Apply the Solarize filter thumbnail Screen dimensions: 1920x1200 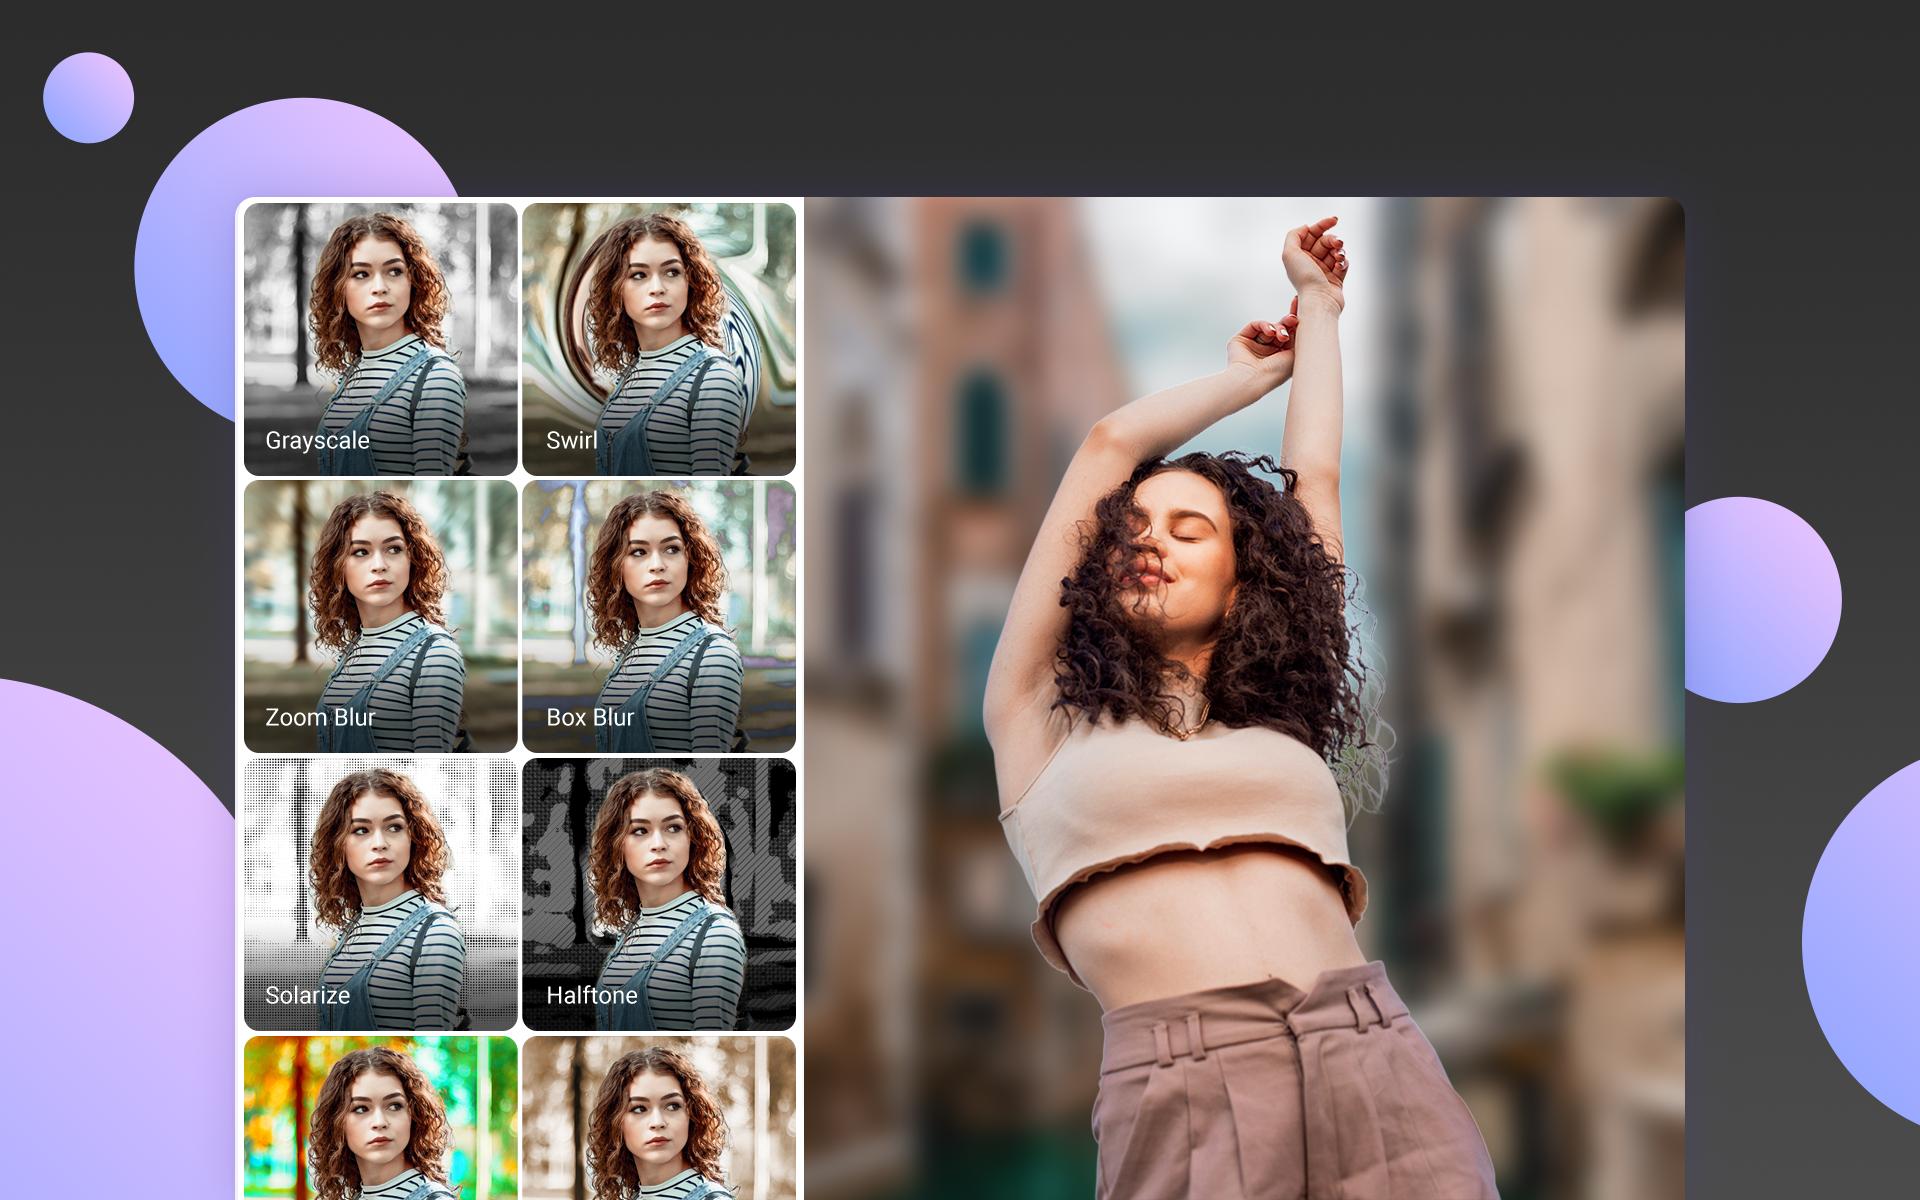[381, 894]
